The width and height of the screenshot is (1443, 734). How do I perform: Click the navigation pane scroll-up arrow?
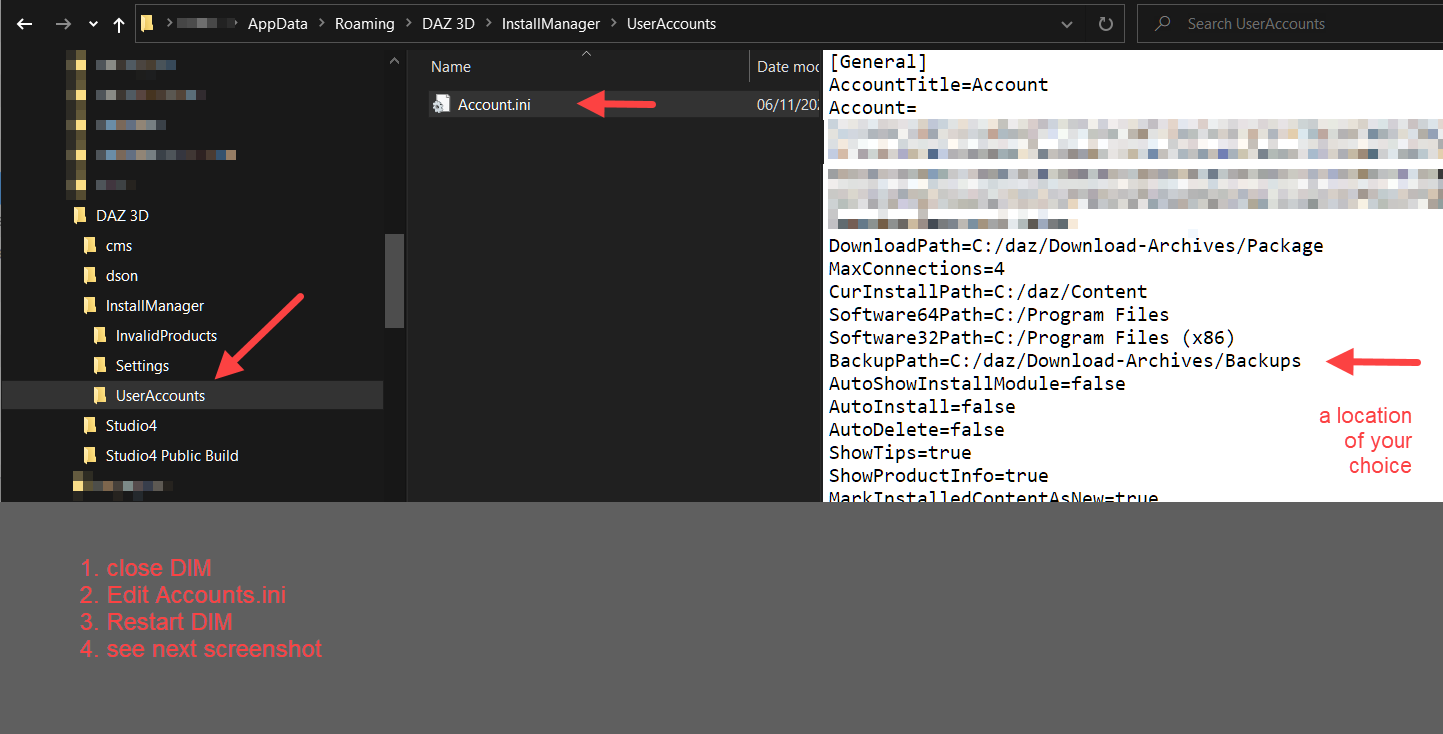coord(394,62)
